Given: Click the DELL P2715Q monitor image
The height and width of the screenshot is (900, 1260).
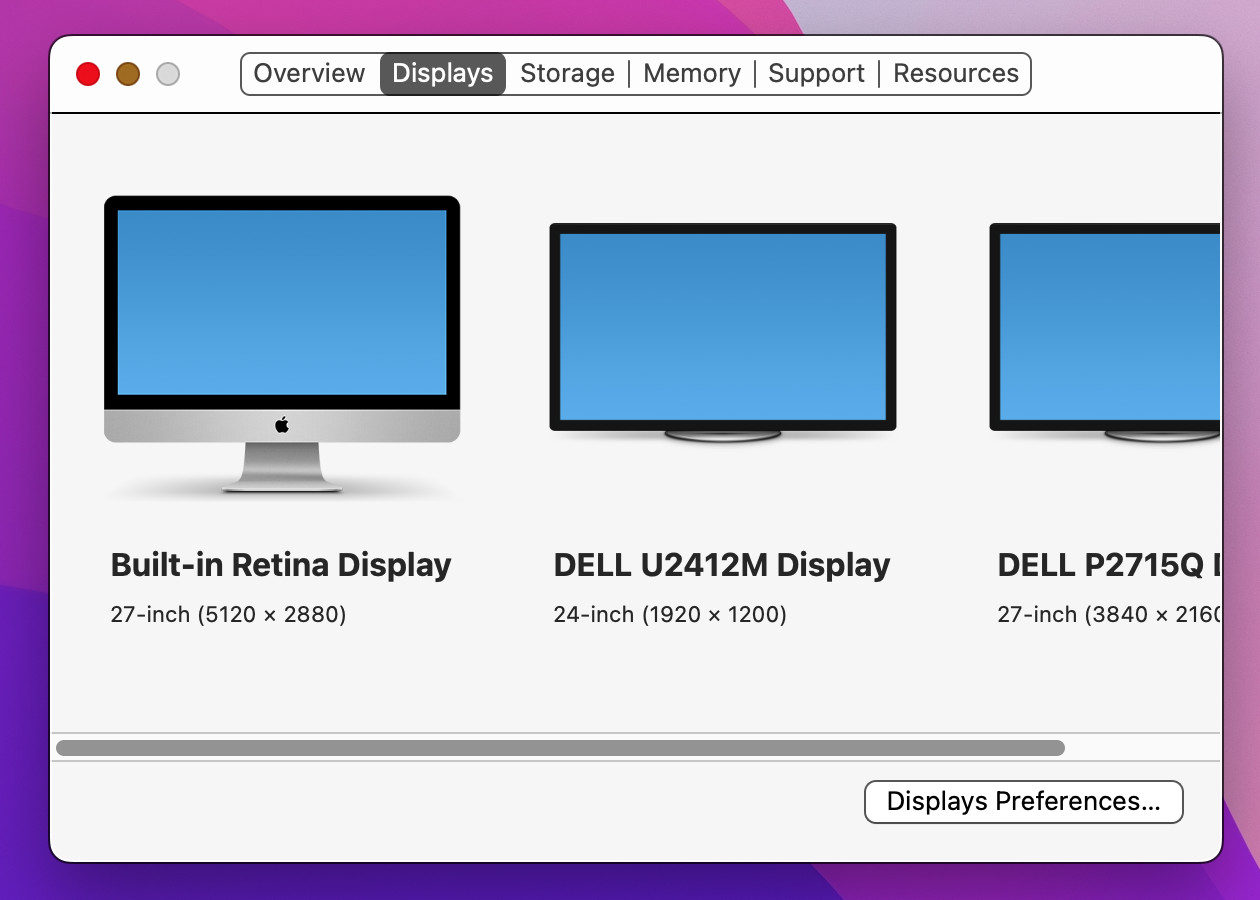Looking at the screenshot, I should [1105, 332].
